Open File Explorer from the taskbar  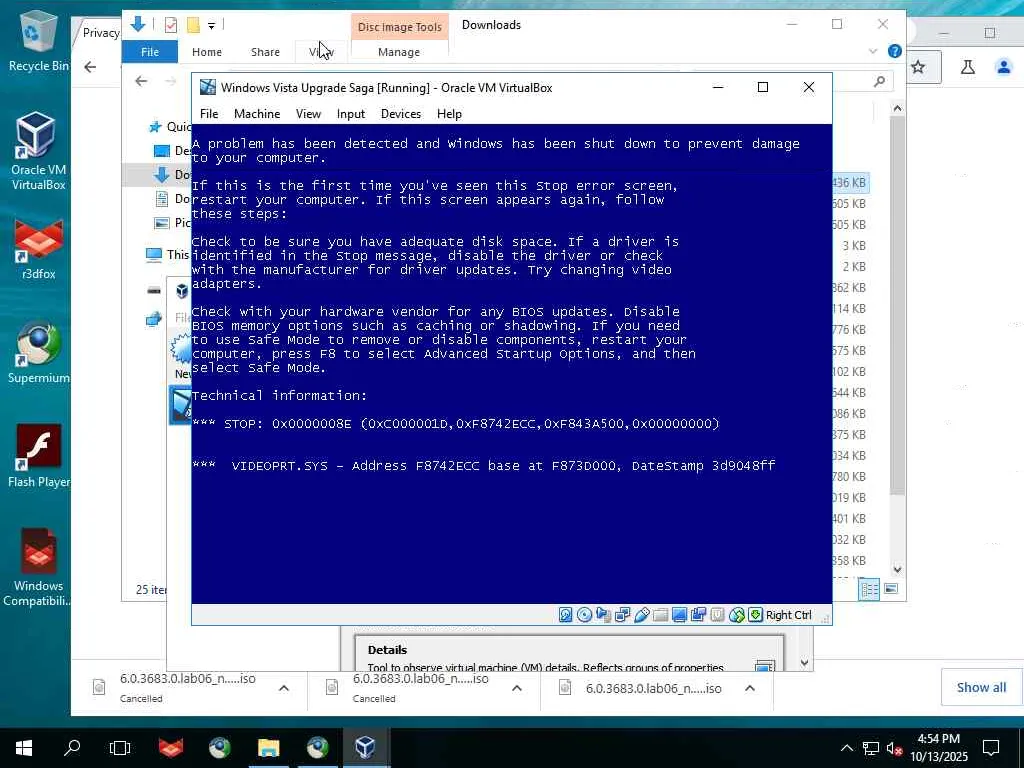pos(268,748)
